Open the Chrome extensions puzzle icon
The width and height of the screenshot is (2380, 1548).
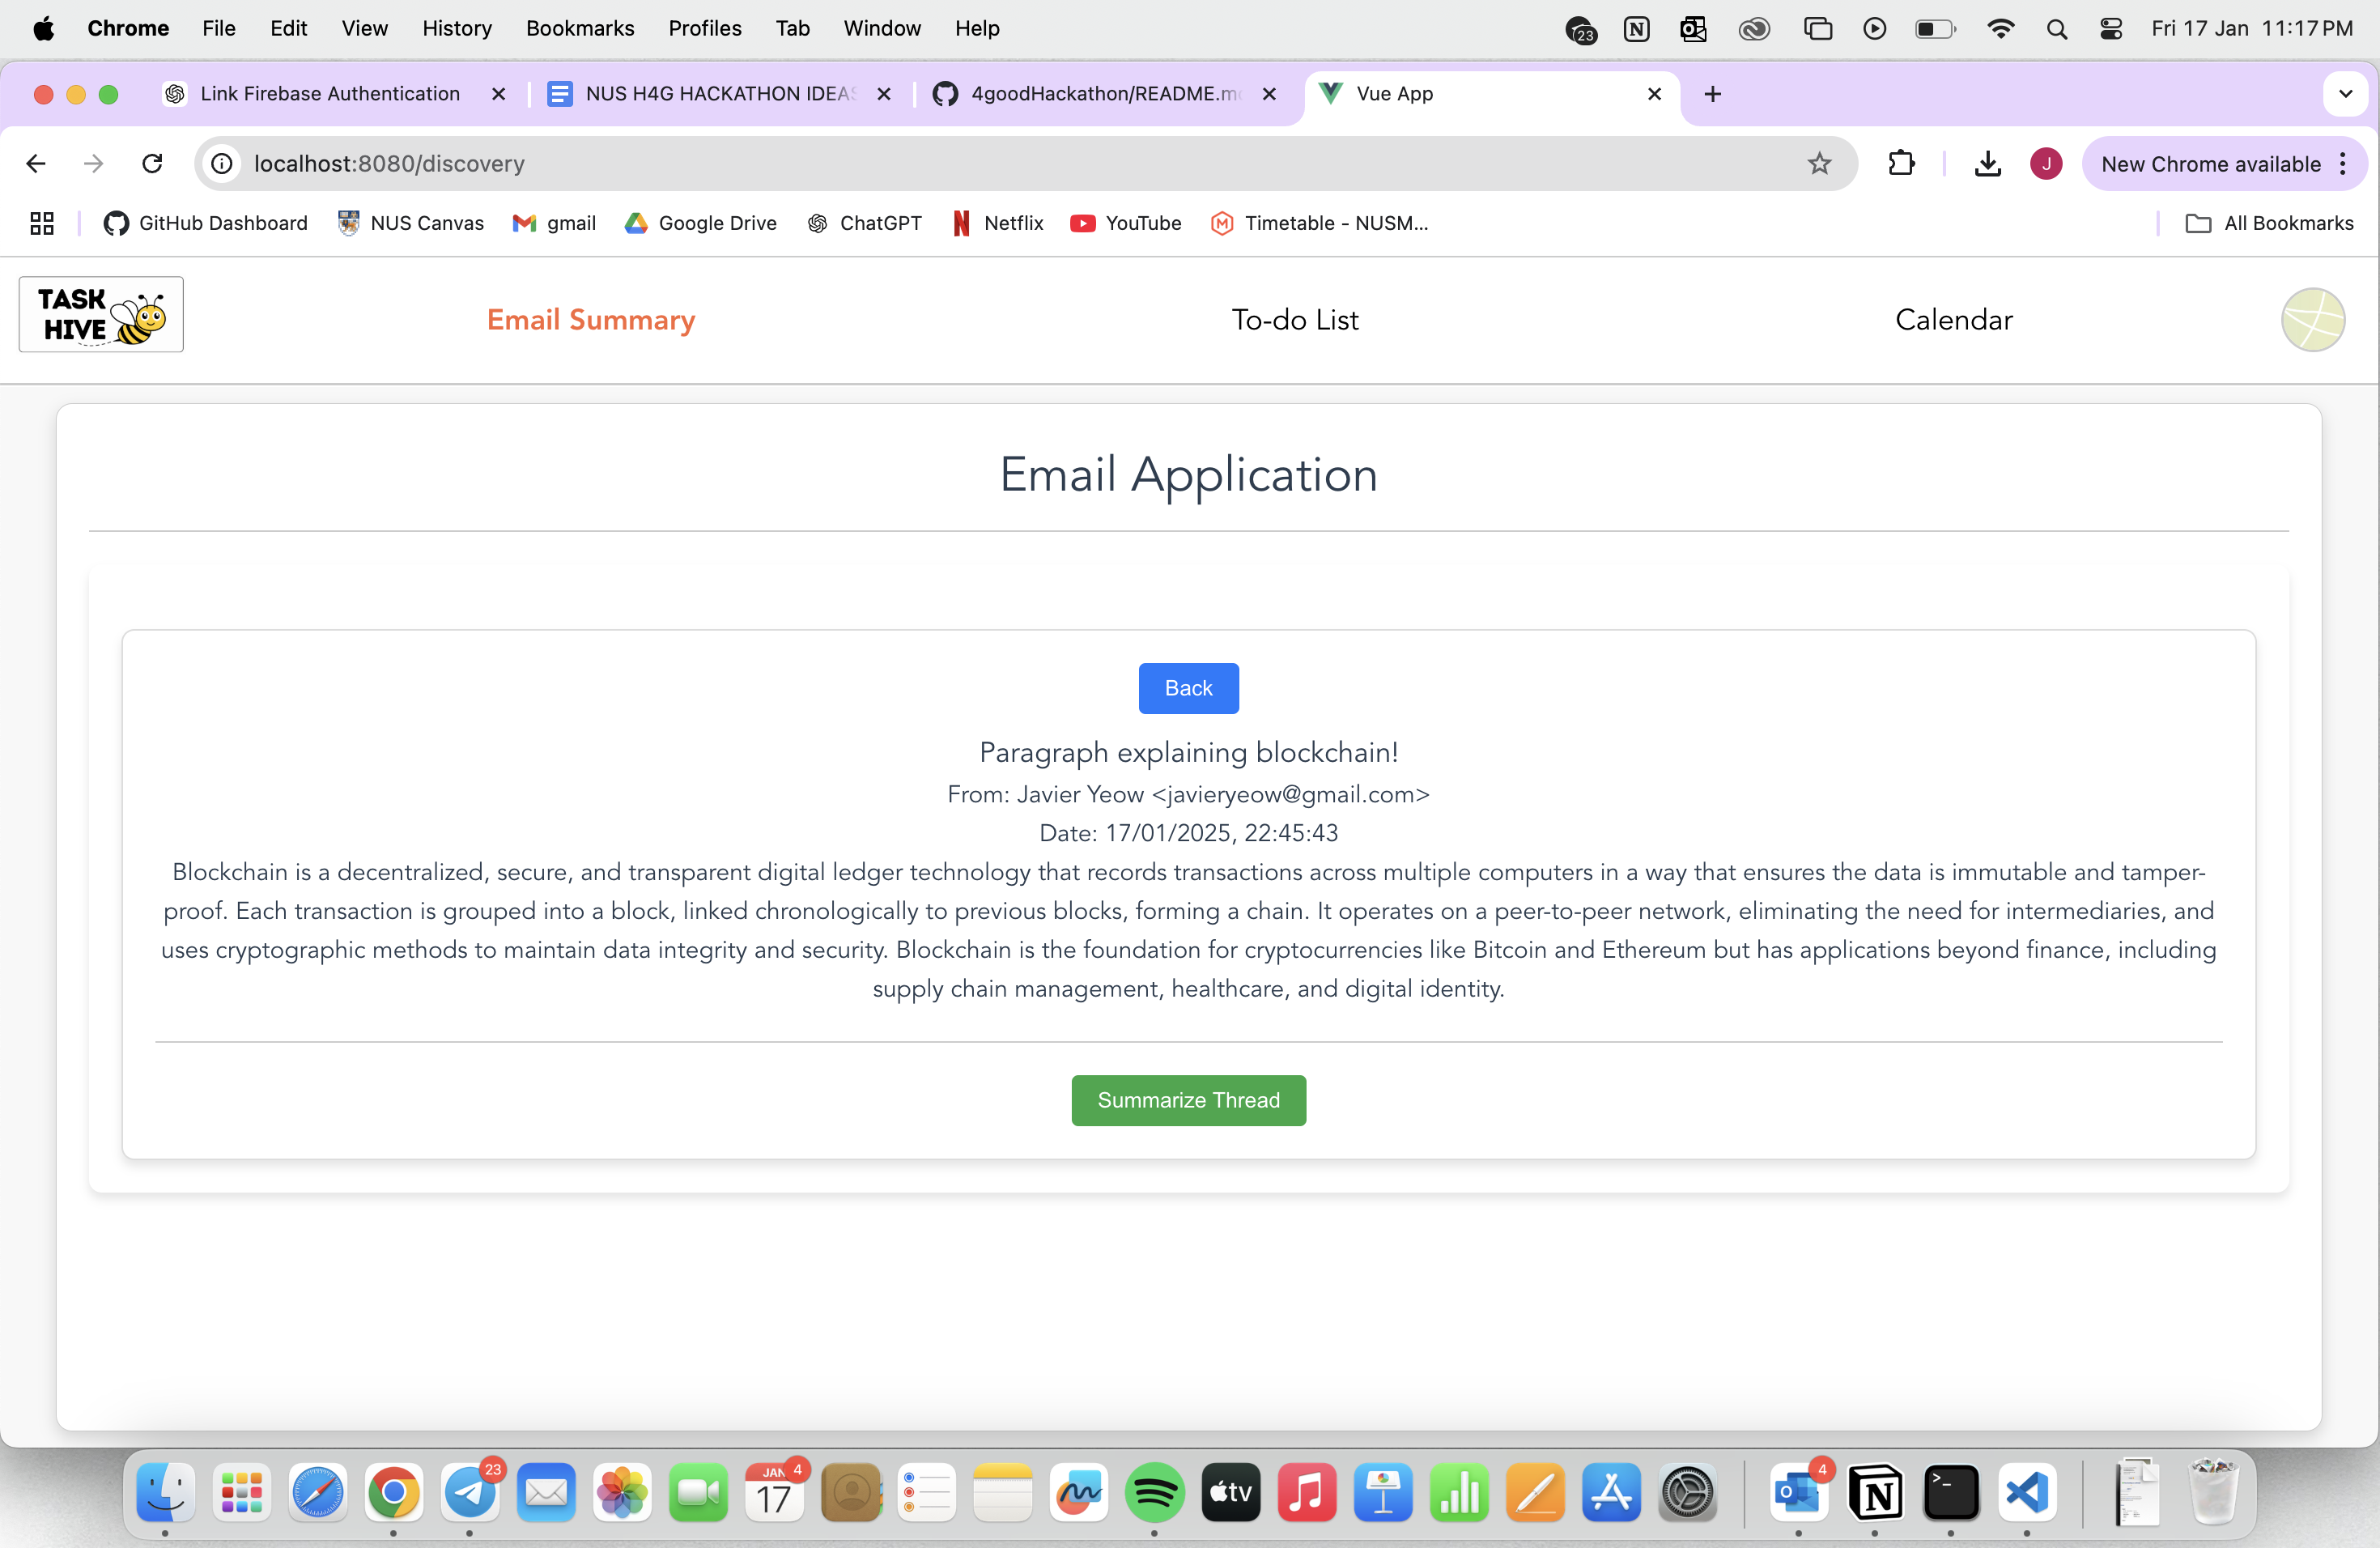coord(1900,163)
